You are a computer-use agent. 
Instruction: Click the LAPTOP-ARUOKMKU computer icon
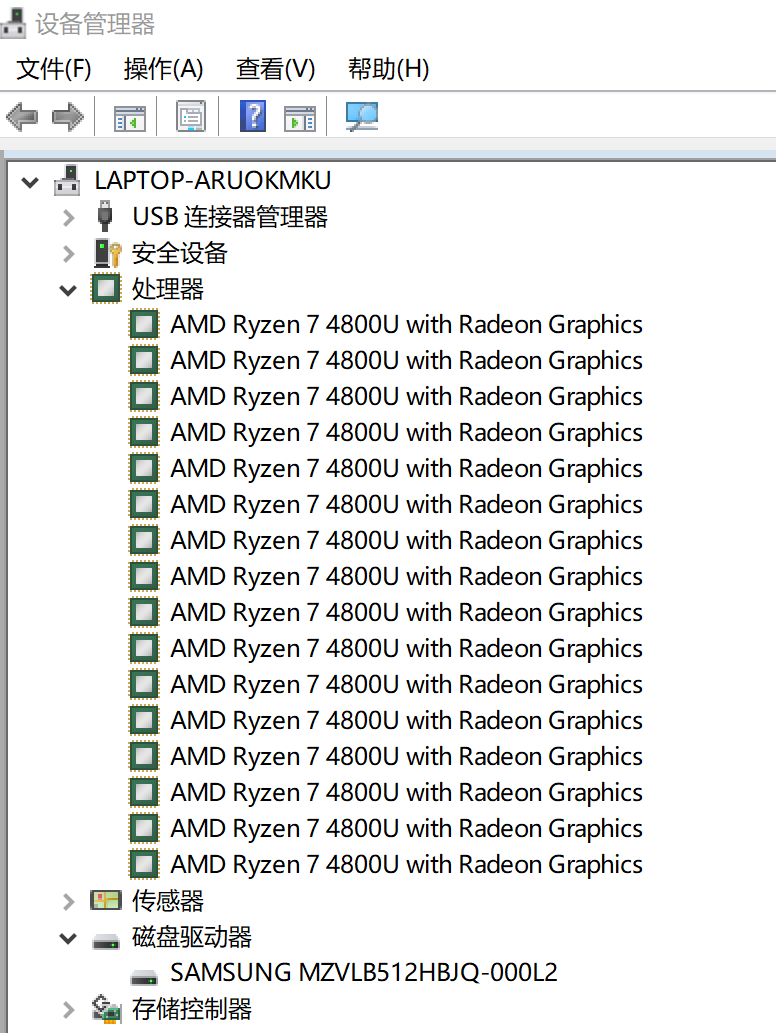tap(67, 181)
